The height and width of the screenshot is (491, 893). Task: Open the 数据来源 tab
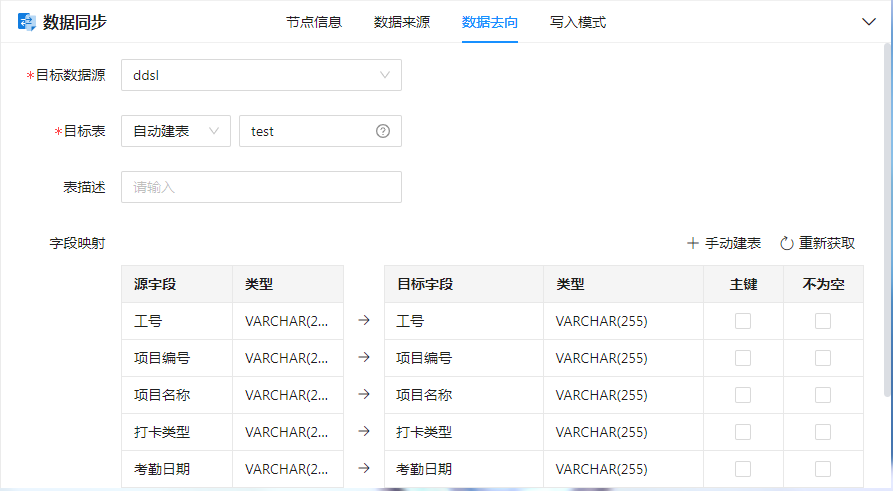[x=402, y=22]
